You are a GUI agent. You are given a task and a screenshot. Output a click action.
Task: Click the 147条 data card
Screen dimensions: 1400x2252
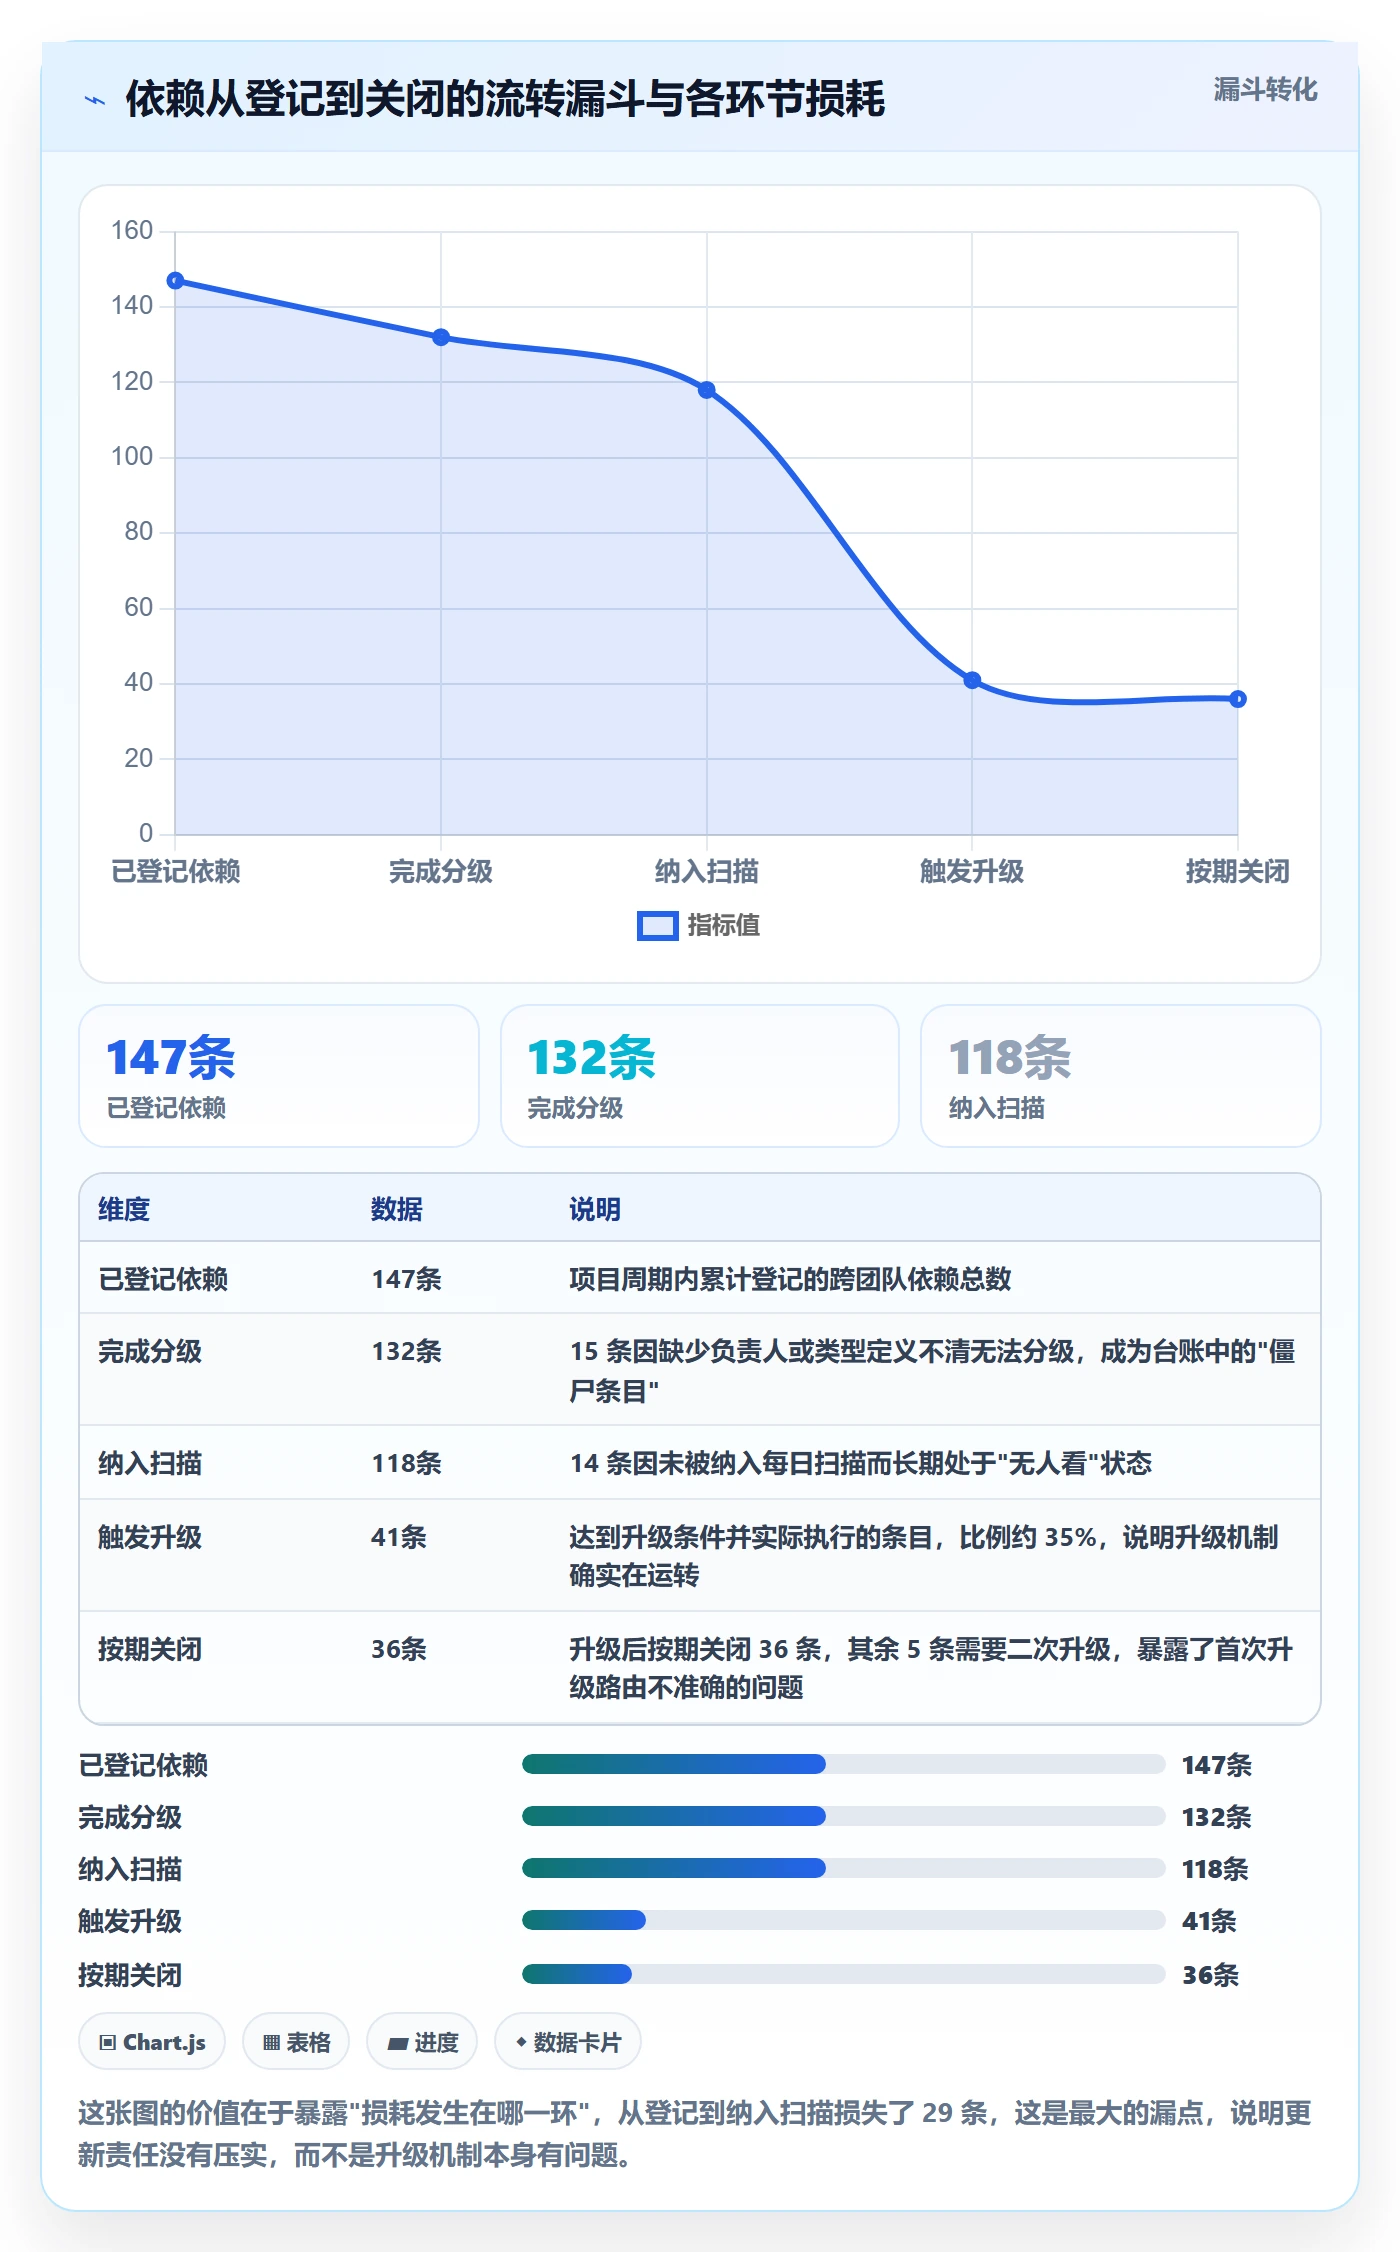[279, 1076]
